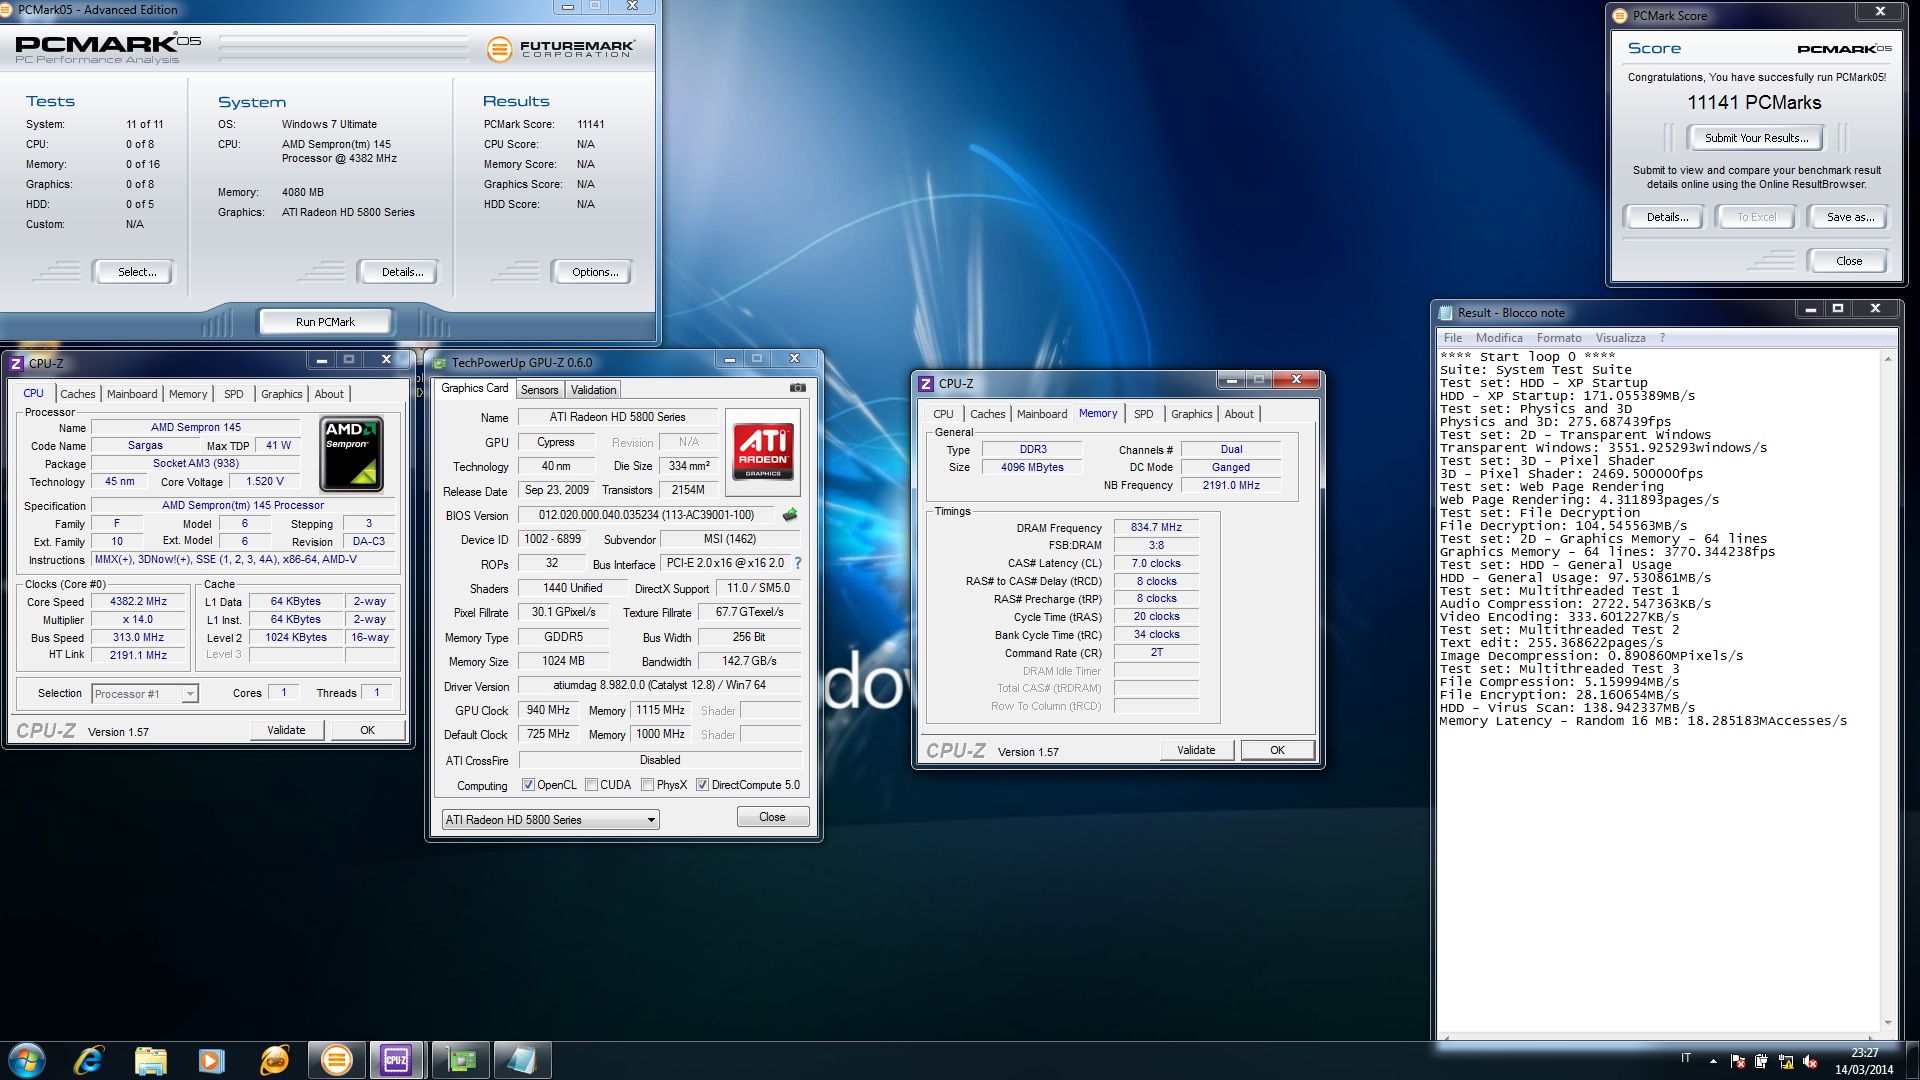This screenshot has height=1080, width=1920.
Task: Click Save as... in PCMark Score
Action: 1849,217
